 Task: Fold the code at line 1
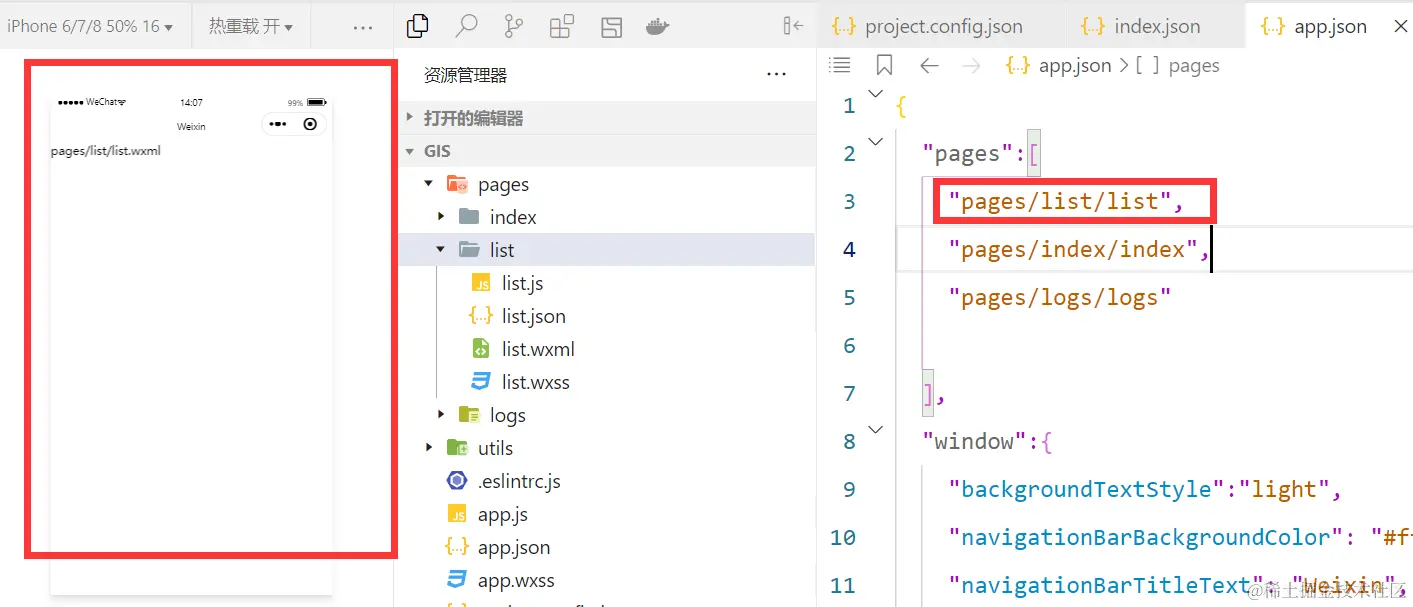pyautogui.click(x=876, y=94)
